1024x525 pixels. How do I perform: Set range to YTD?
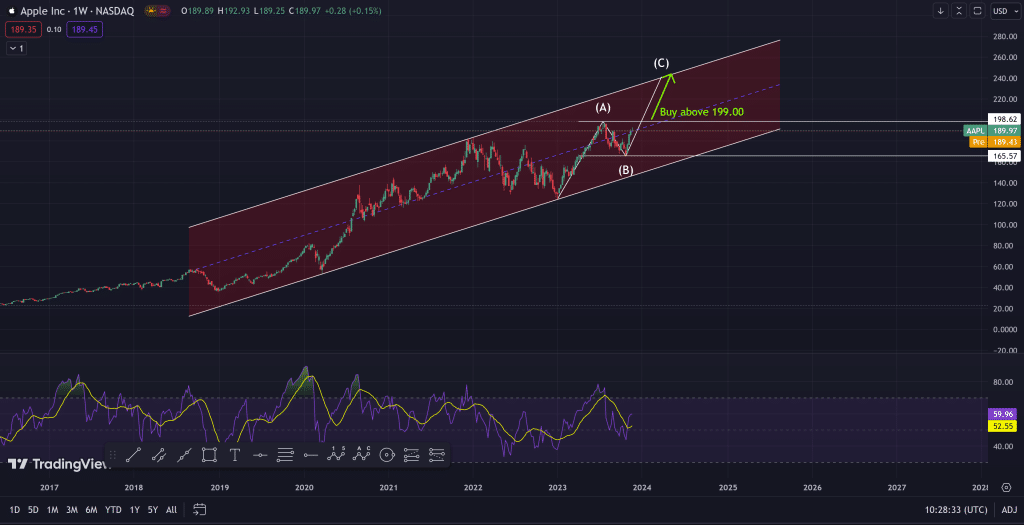click(113, 509)
